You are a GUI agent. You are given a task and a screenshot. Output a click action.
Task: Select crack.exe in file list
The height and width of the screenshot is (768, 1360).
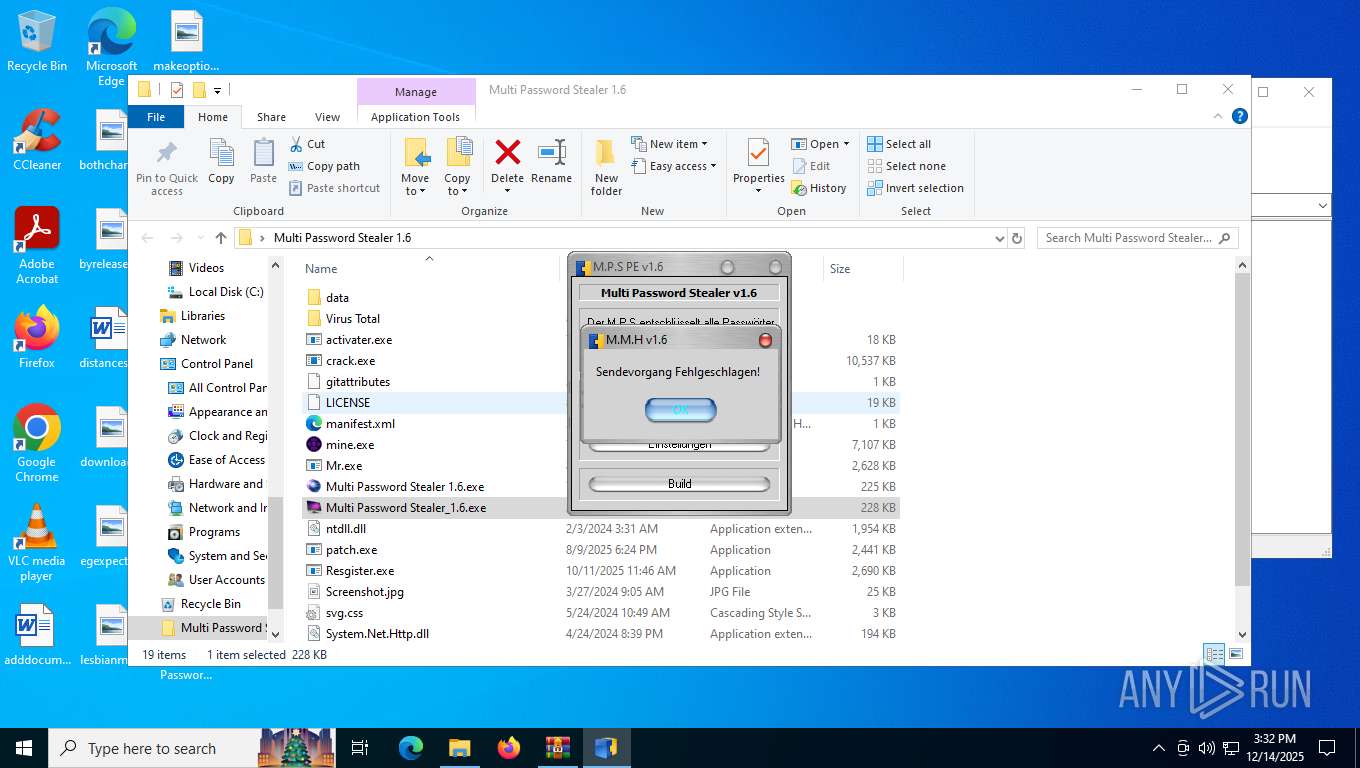pos(350,361)
